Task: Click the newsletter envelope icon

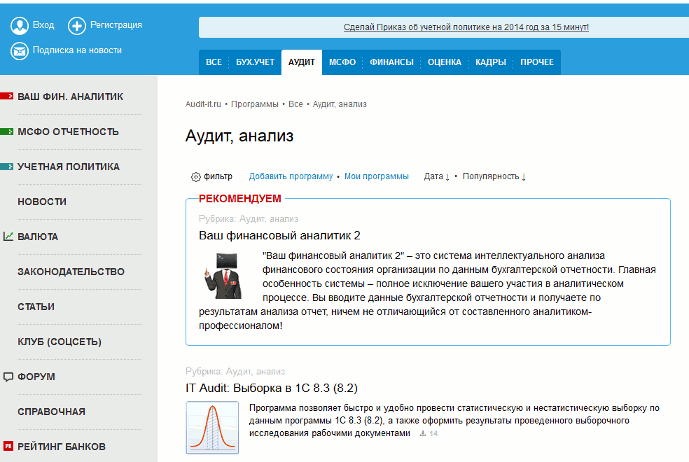Action: [18, 50]
